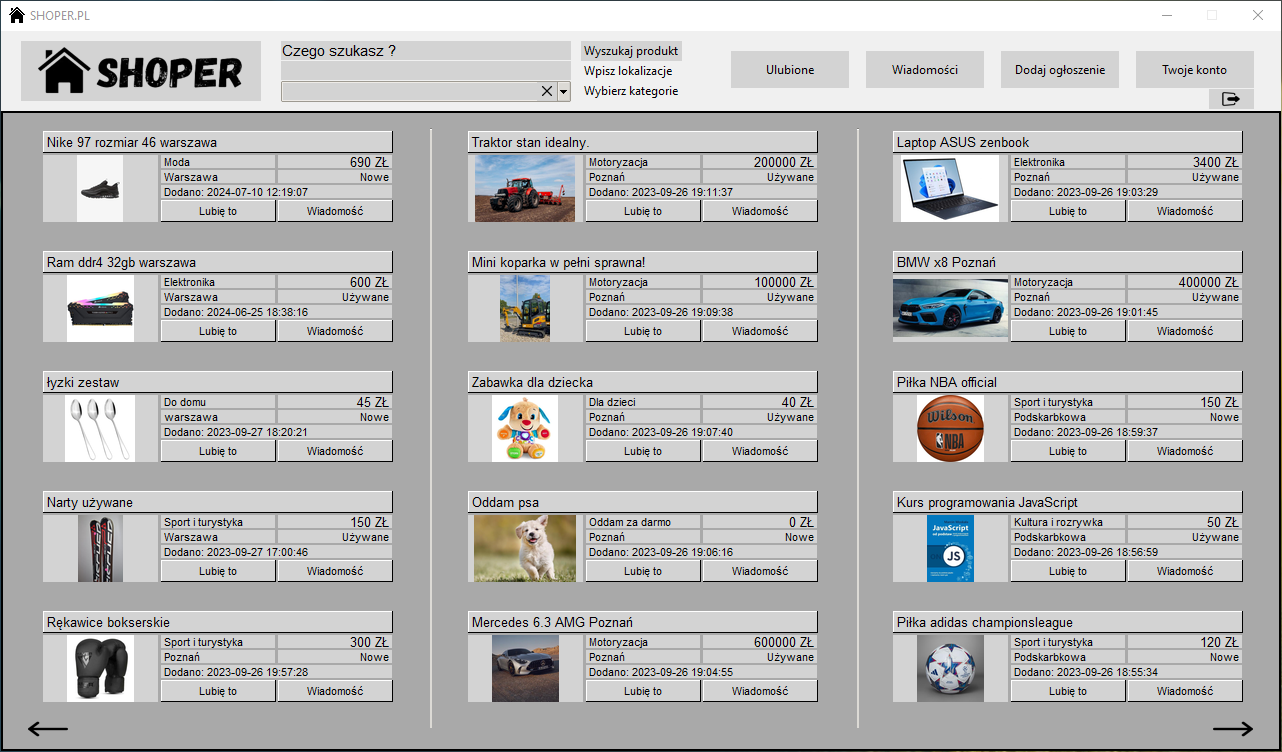
Task: Log out using the exit icon
Action: [x=1231, y=98]
